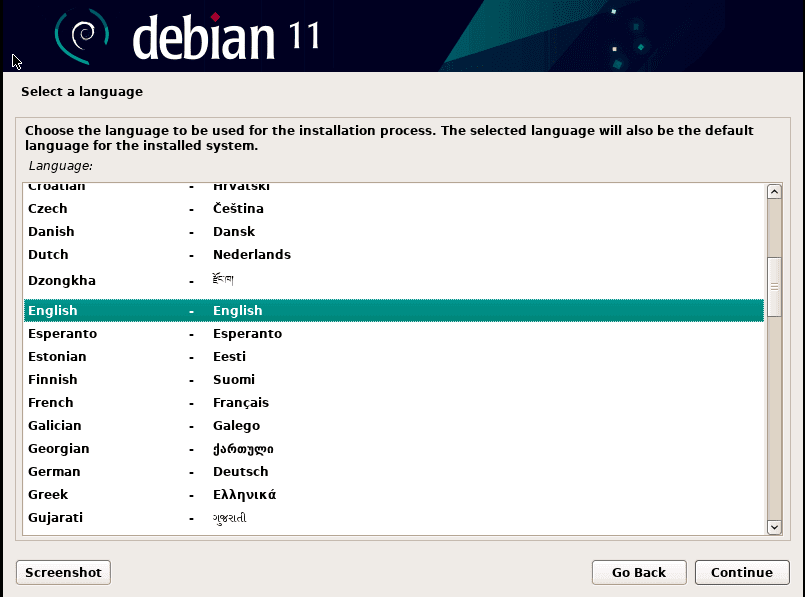The height and width of the screenshot is (597, 805).
Task: Click the Go Back button
Action: [639, 572]
